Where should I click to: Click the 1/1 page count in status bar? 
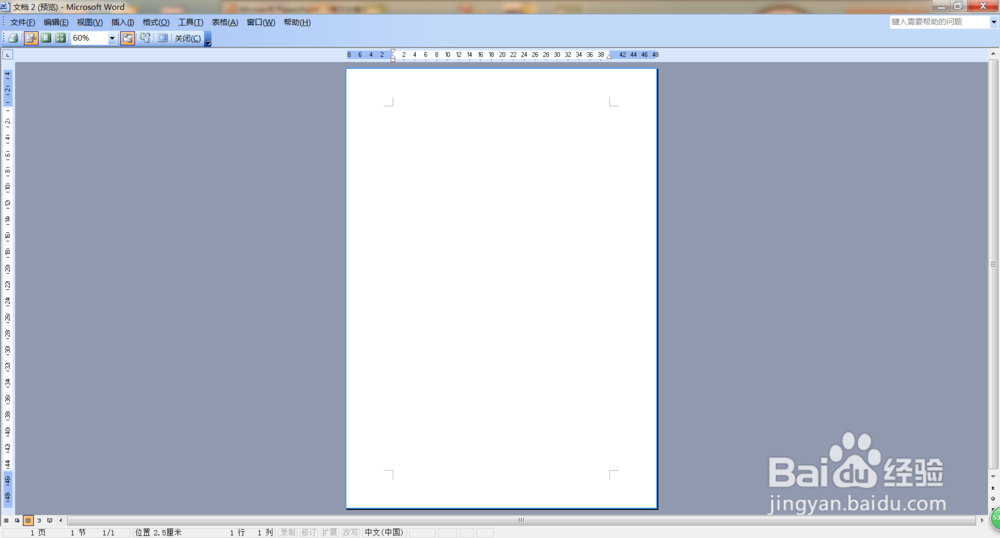click(108, 533)
